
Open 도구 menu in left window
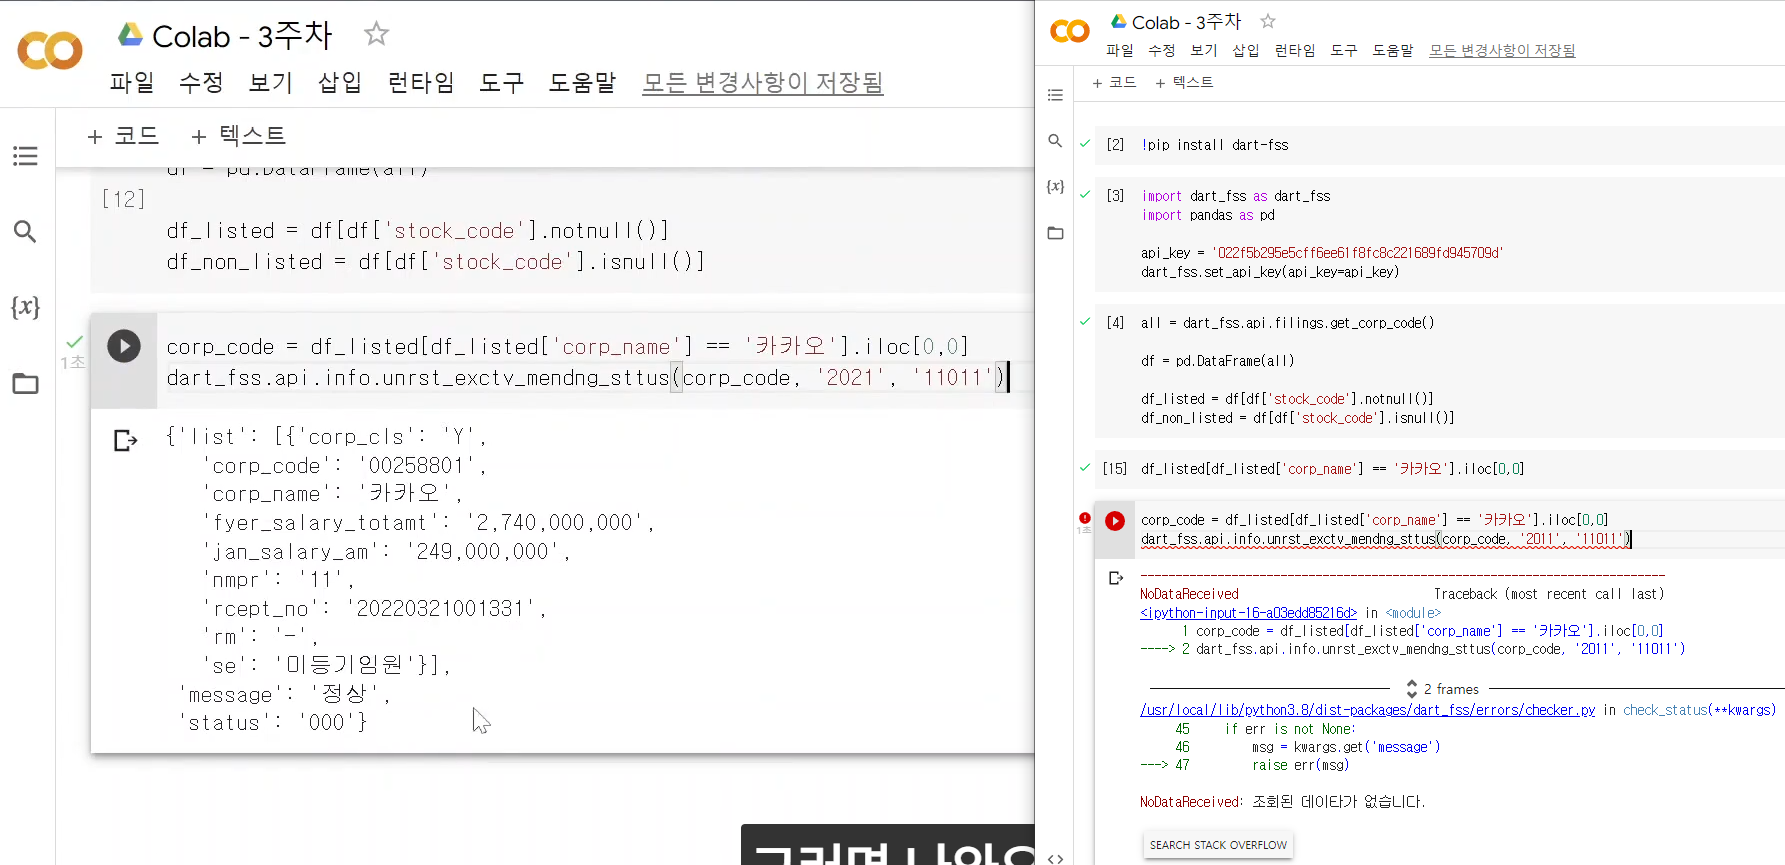[502, 82]
